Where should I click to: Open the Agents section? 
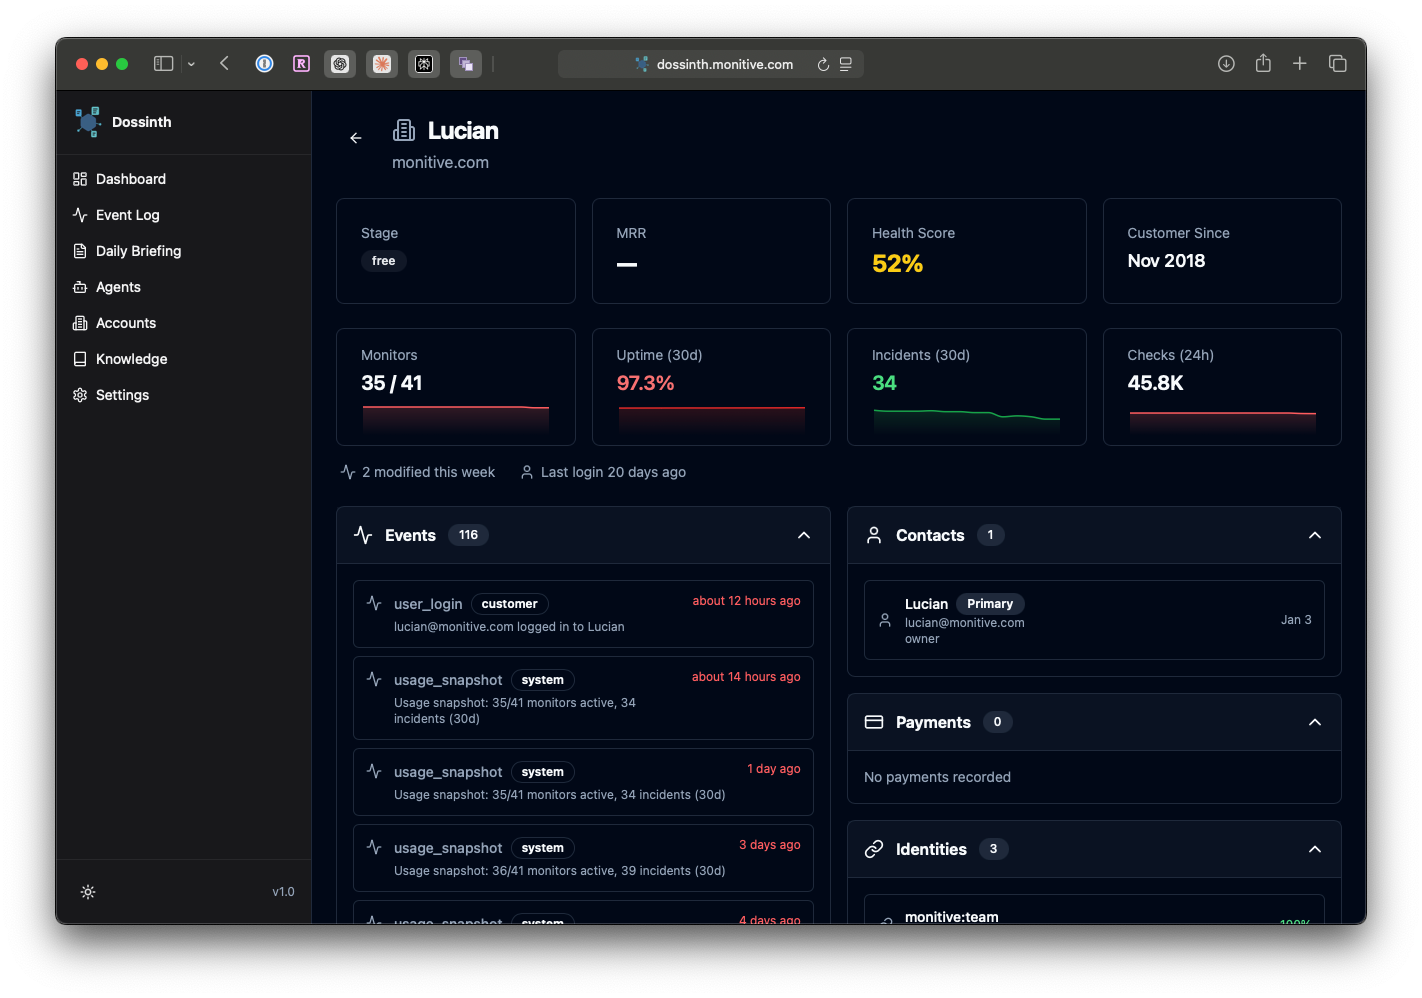point(118,287)
